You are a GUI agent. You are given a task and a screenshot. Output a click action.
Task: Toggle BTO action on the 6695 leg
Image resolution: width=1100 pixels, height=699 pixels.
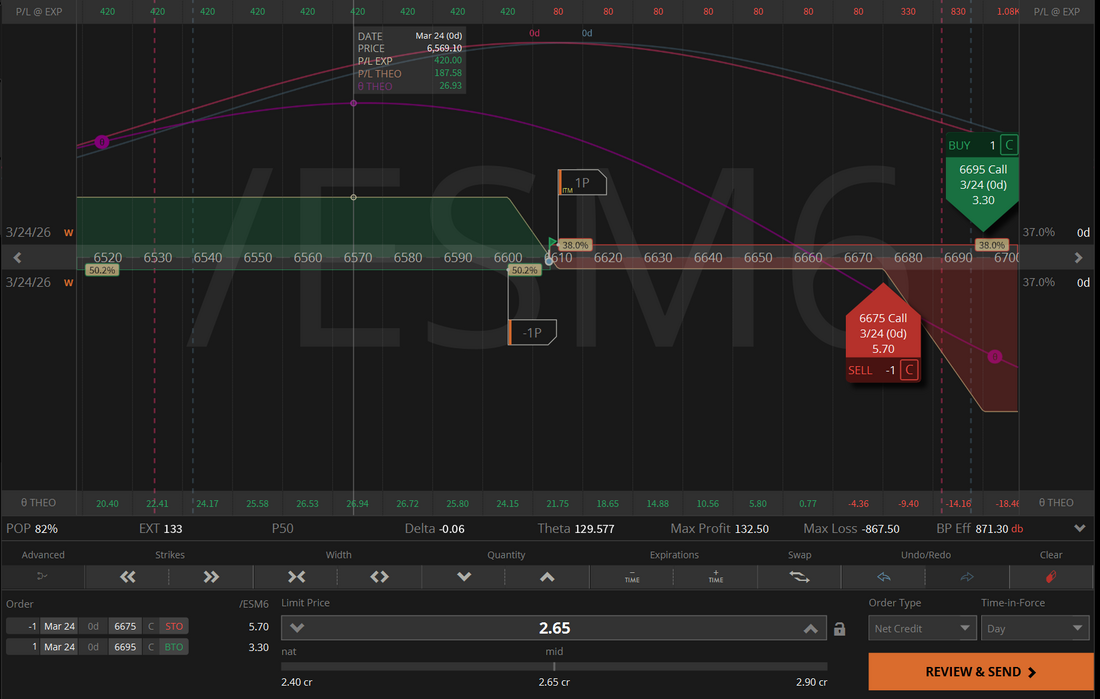pos(174,647)
